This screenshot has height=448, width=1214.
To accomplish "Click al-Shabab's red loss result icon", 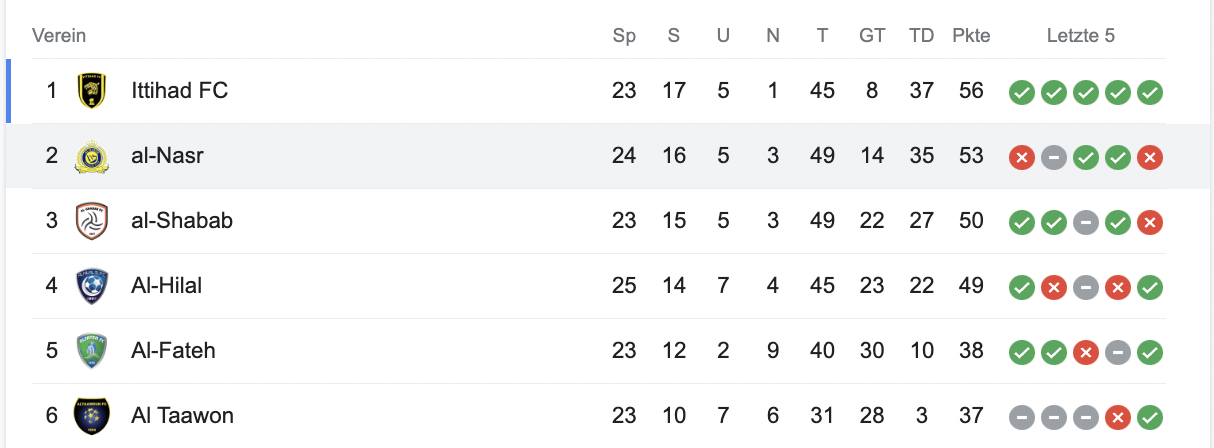I will 1150,222.
